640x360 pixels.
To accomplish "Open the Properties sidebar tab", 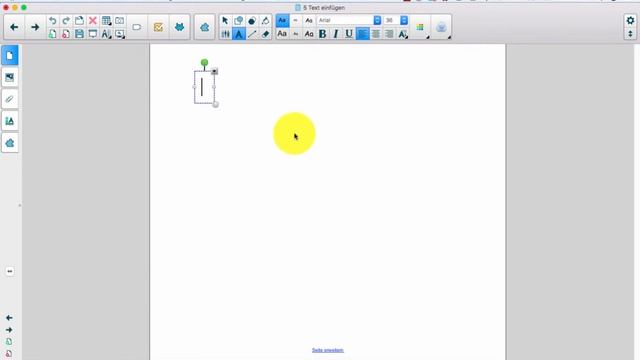I will click(x=10, y=121).
